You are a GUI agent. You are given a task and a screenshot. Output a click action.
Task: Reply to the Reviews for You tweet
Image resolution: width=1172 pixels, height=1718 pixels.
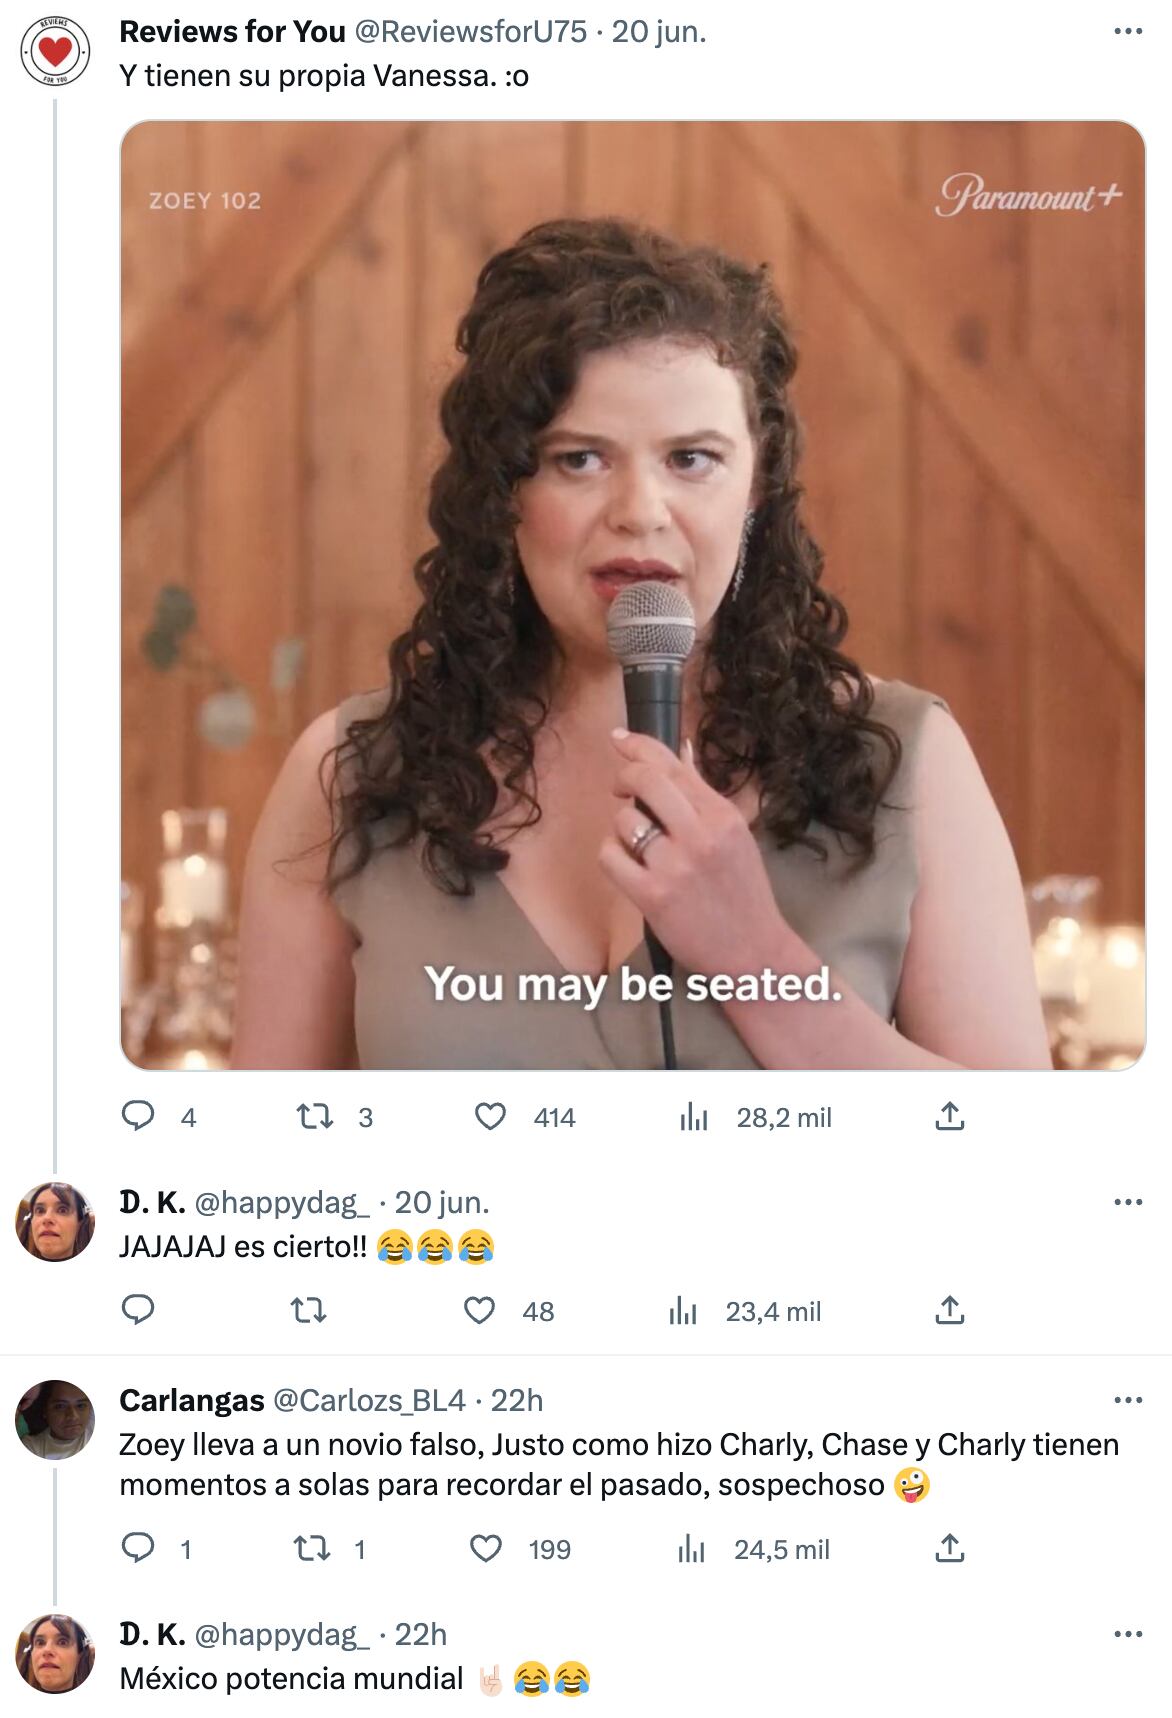(x=138, y=1116)
